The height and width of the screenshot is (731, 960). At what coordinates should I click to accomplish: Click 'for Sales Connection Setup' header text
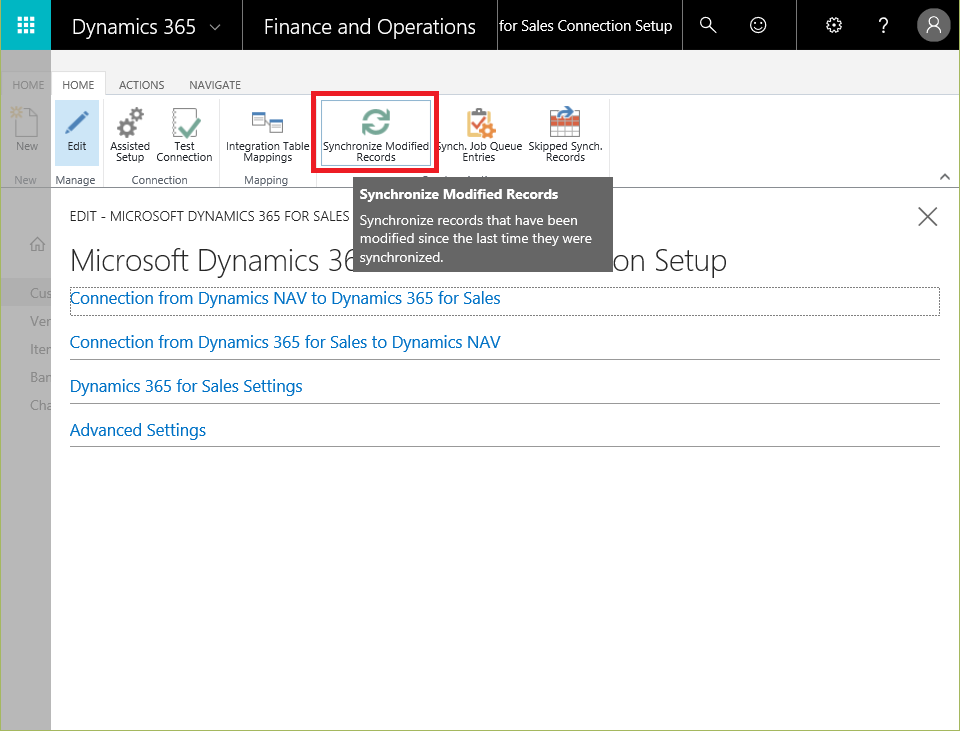585,26
